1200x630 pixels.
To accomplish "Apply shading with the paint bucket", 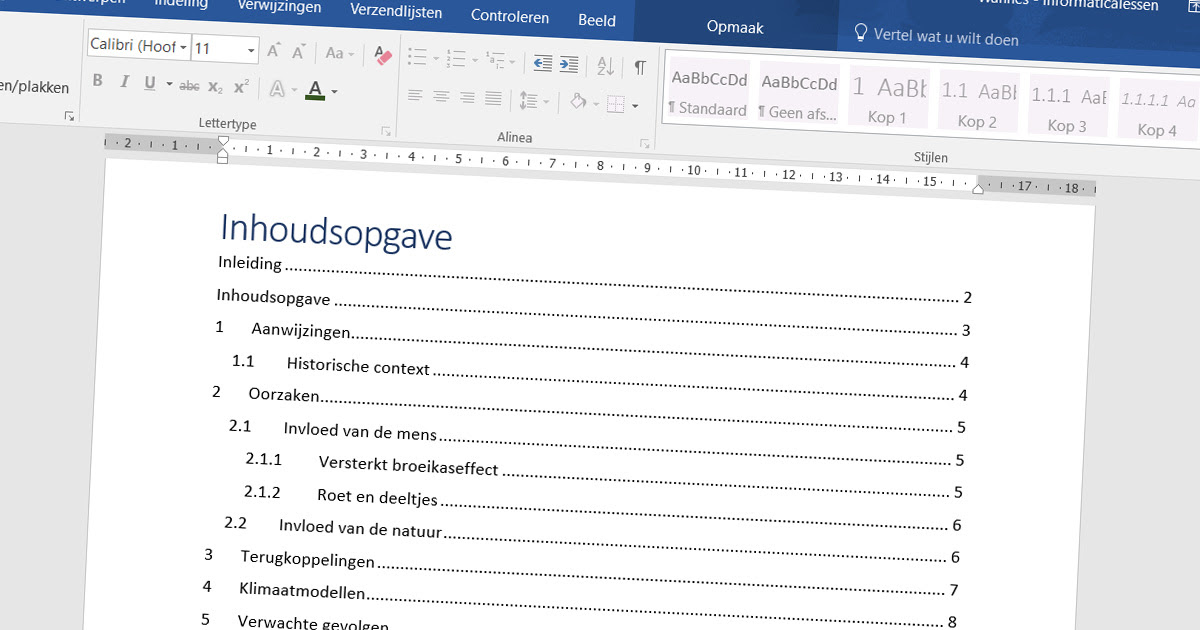I will click(578, 102).
